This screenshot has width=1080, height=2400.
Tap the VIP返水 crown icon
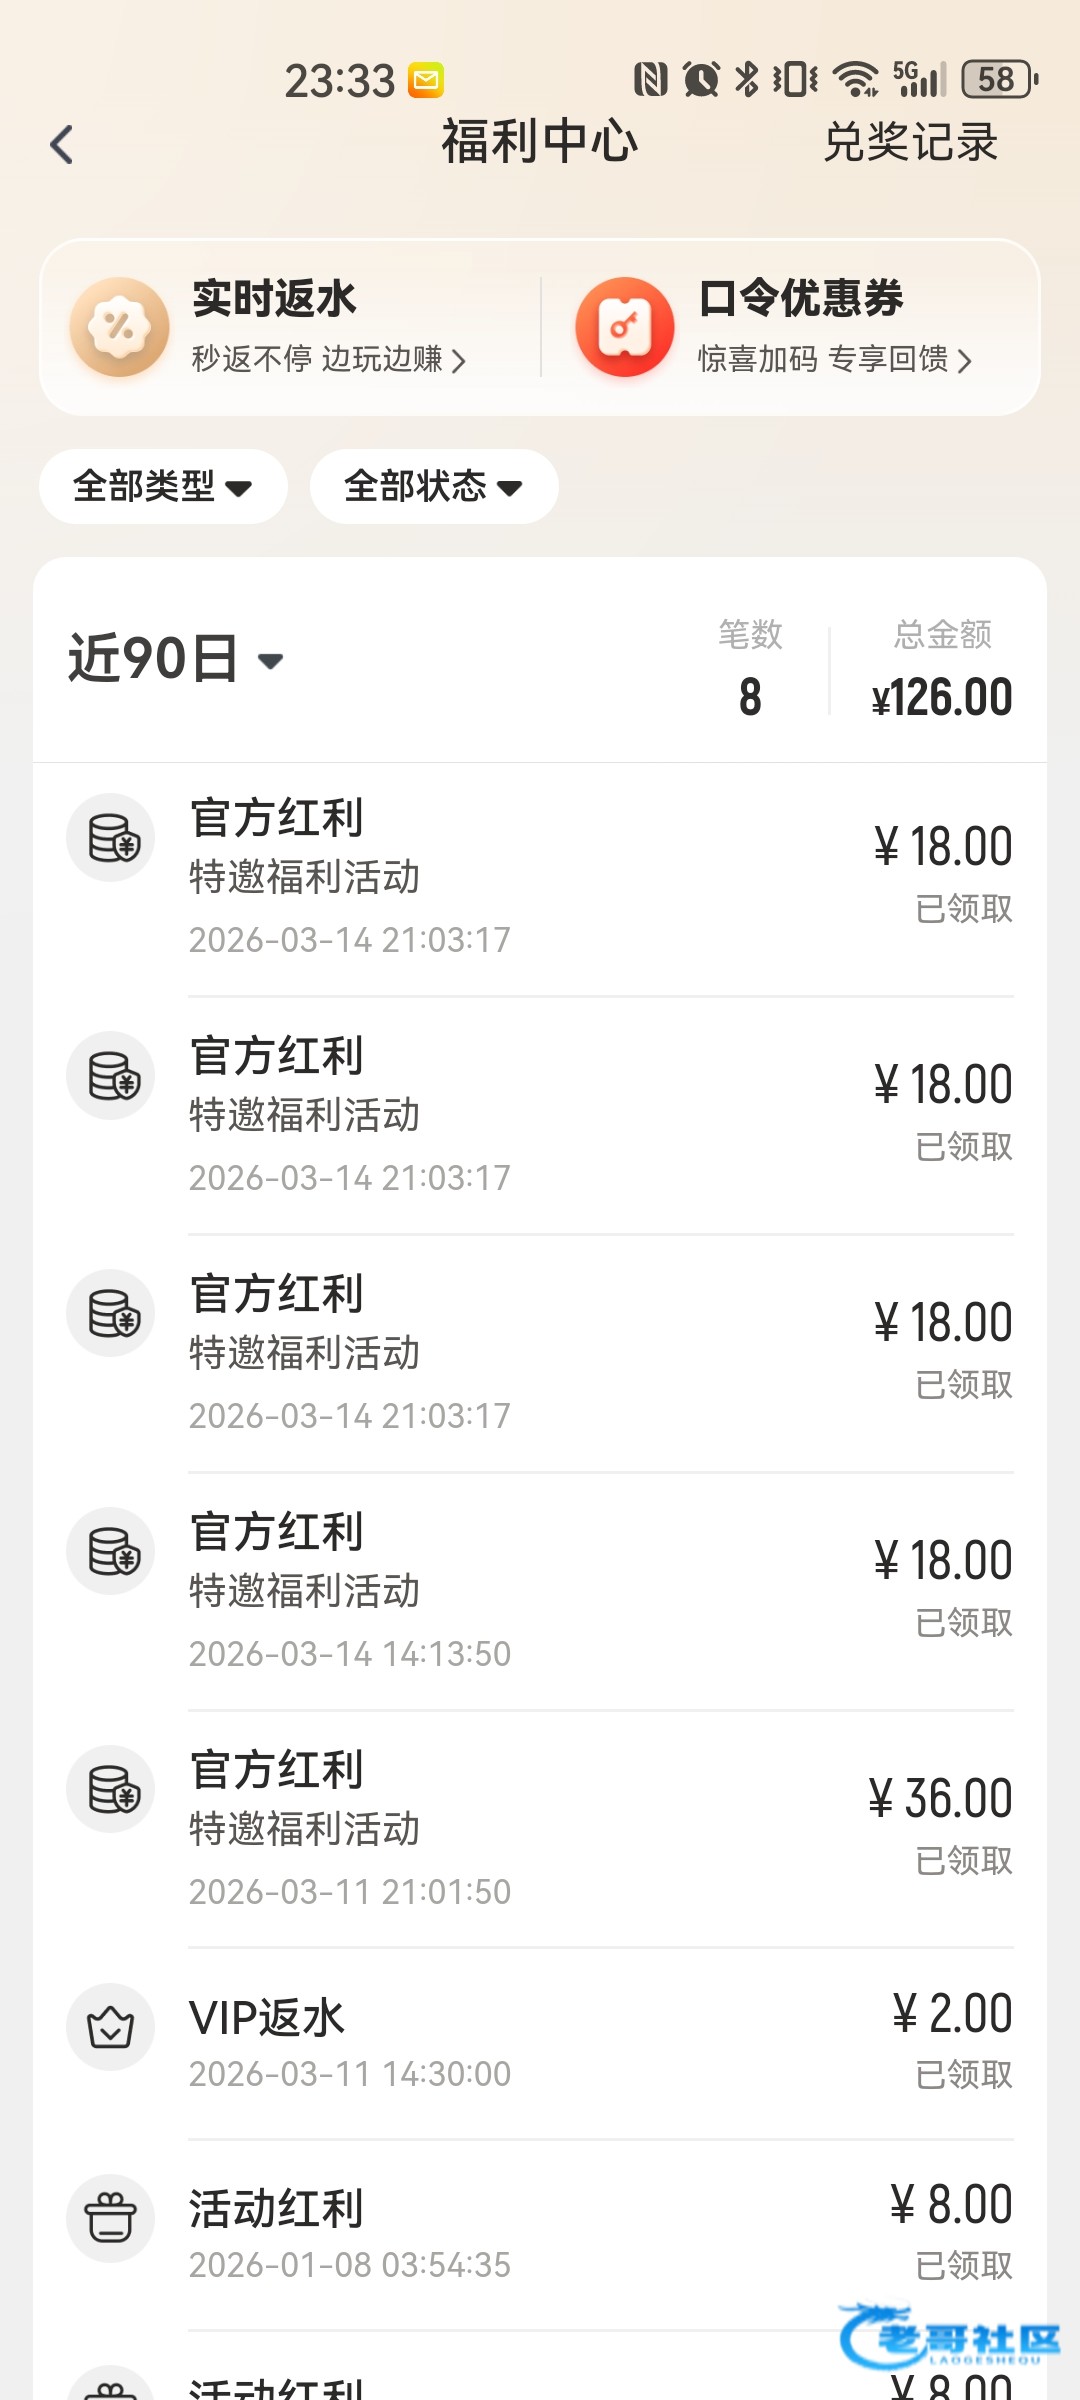click(x=110, y=2026)
